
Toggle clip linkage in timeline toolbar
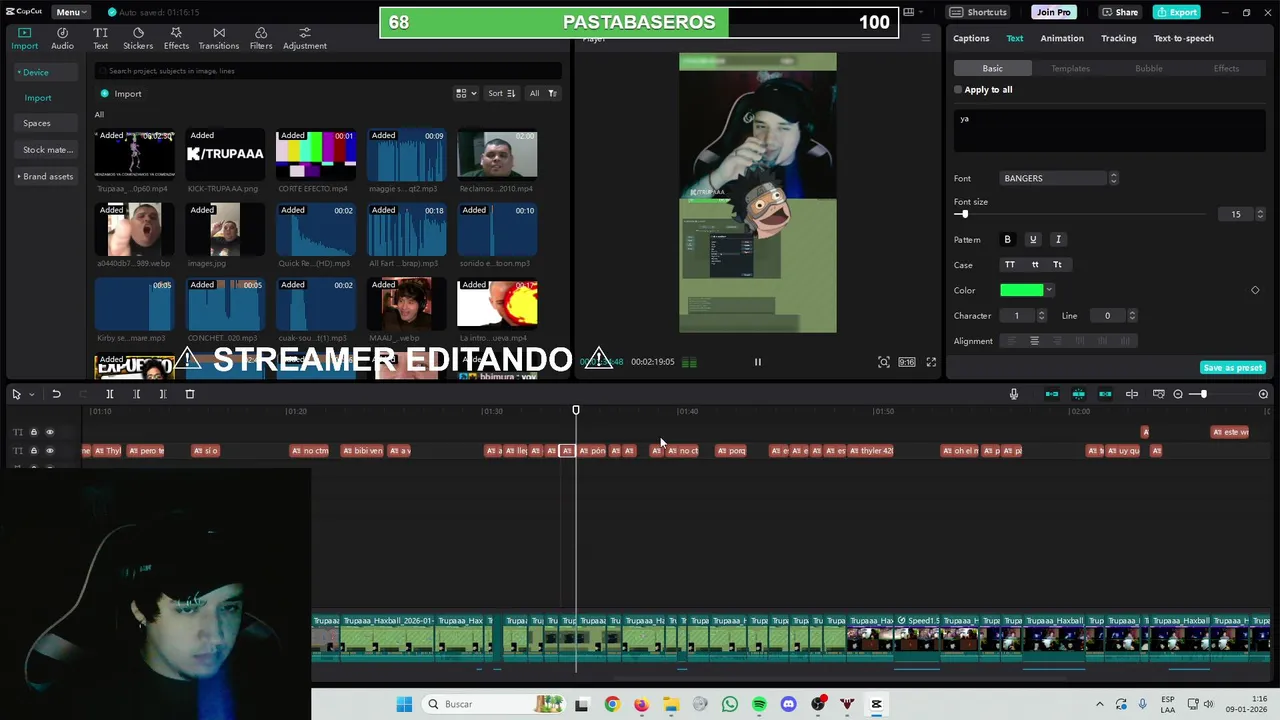coord(1105,394)
